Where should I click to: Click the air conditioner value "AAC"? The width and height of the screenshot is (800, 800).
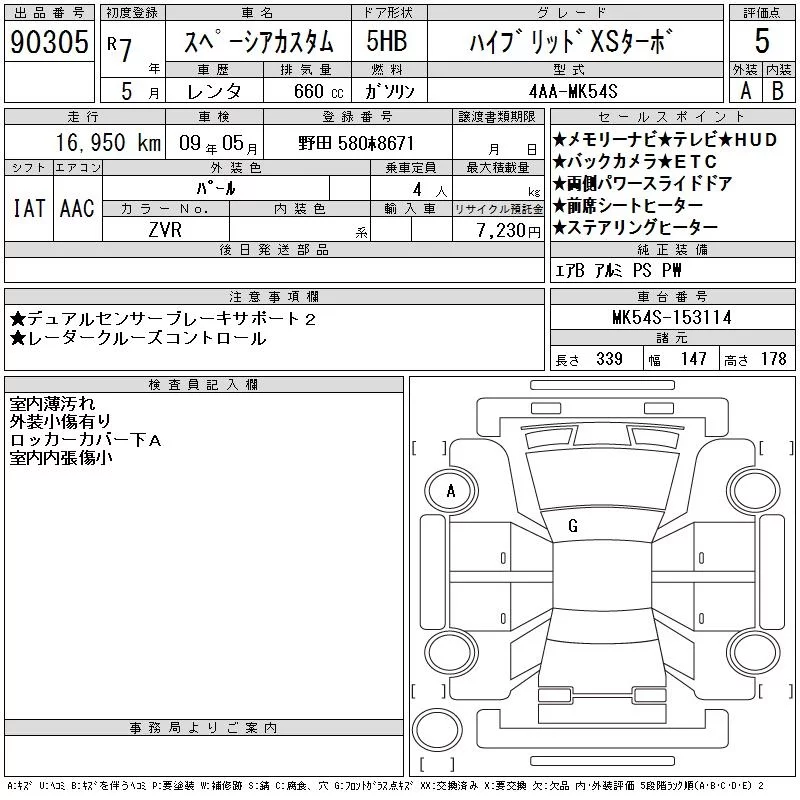coord(77,208)
